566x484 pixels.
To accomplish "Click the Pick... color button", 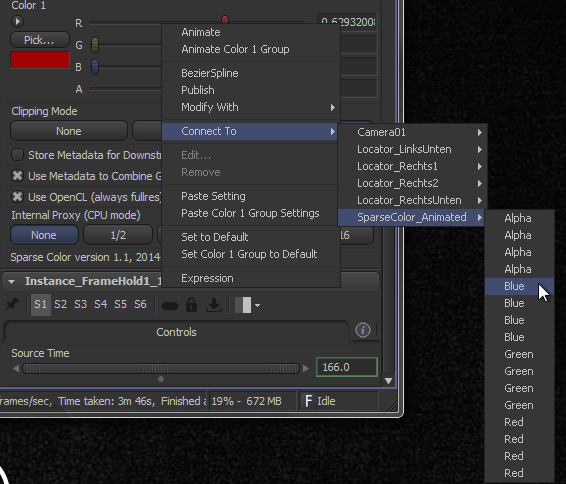I will [40, 40].
